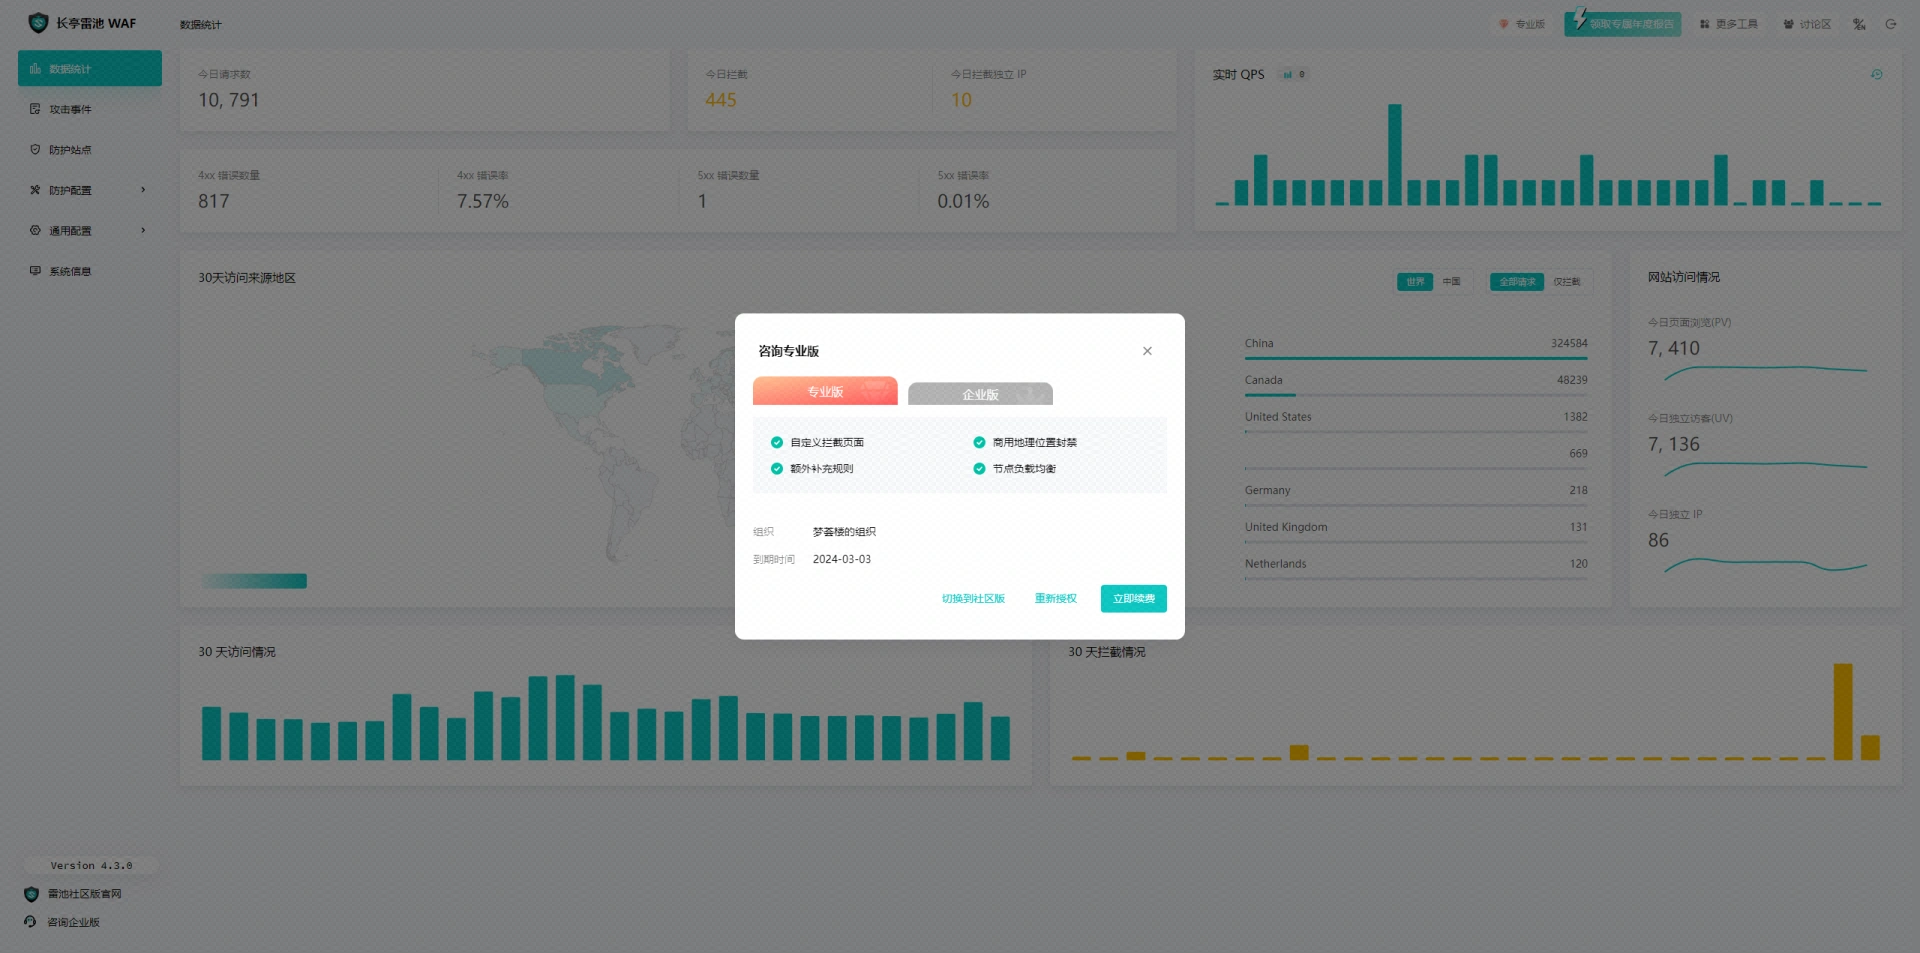Click the 专业版 diamond badge in header
The width and height of the screenshot is (1920, 953).
[1521, 24]
